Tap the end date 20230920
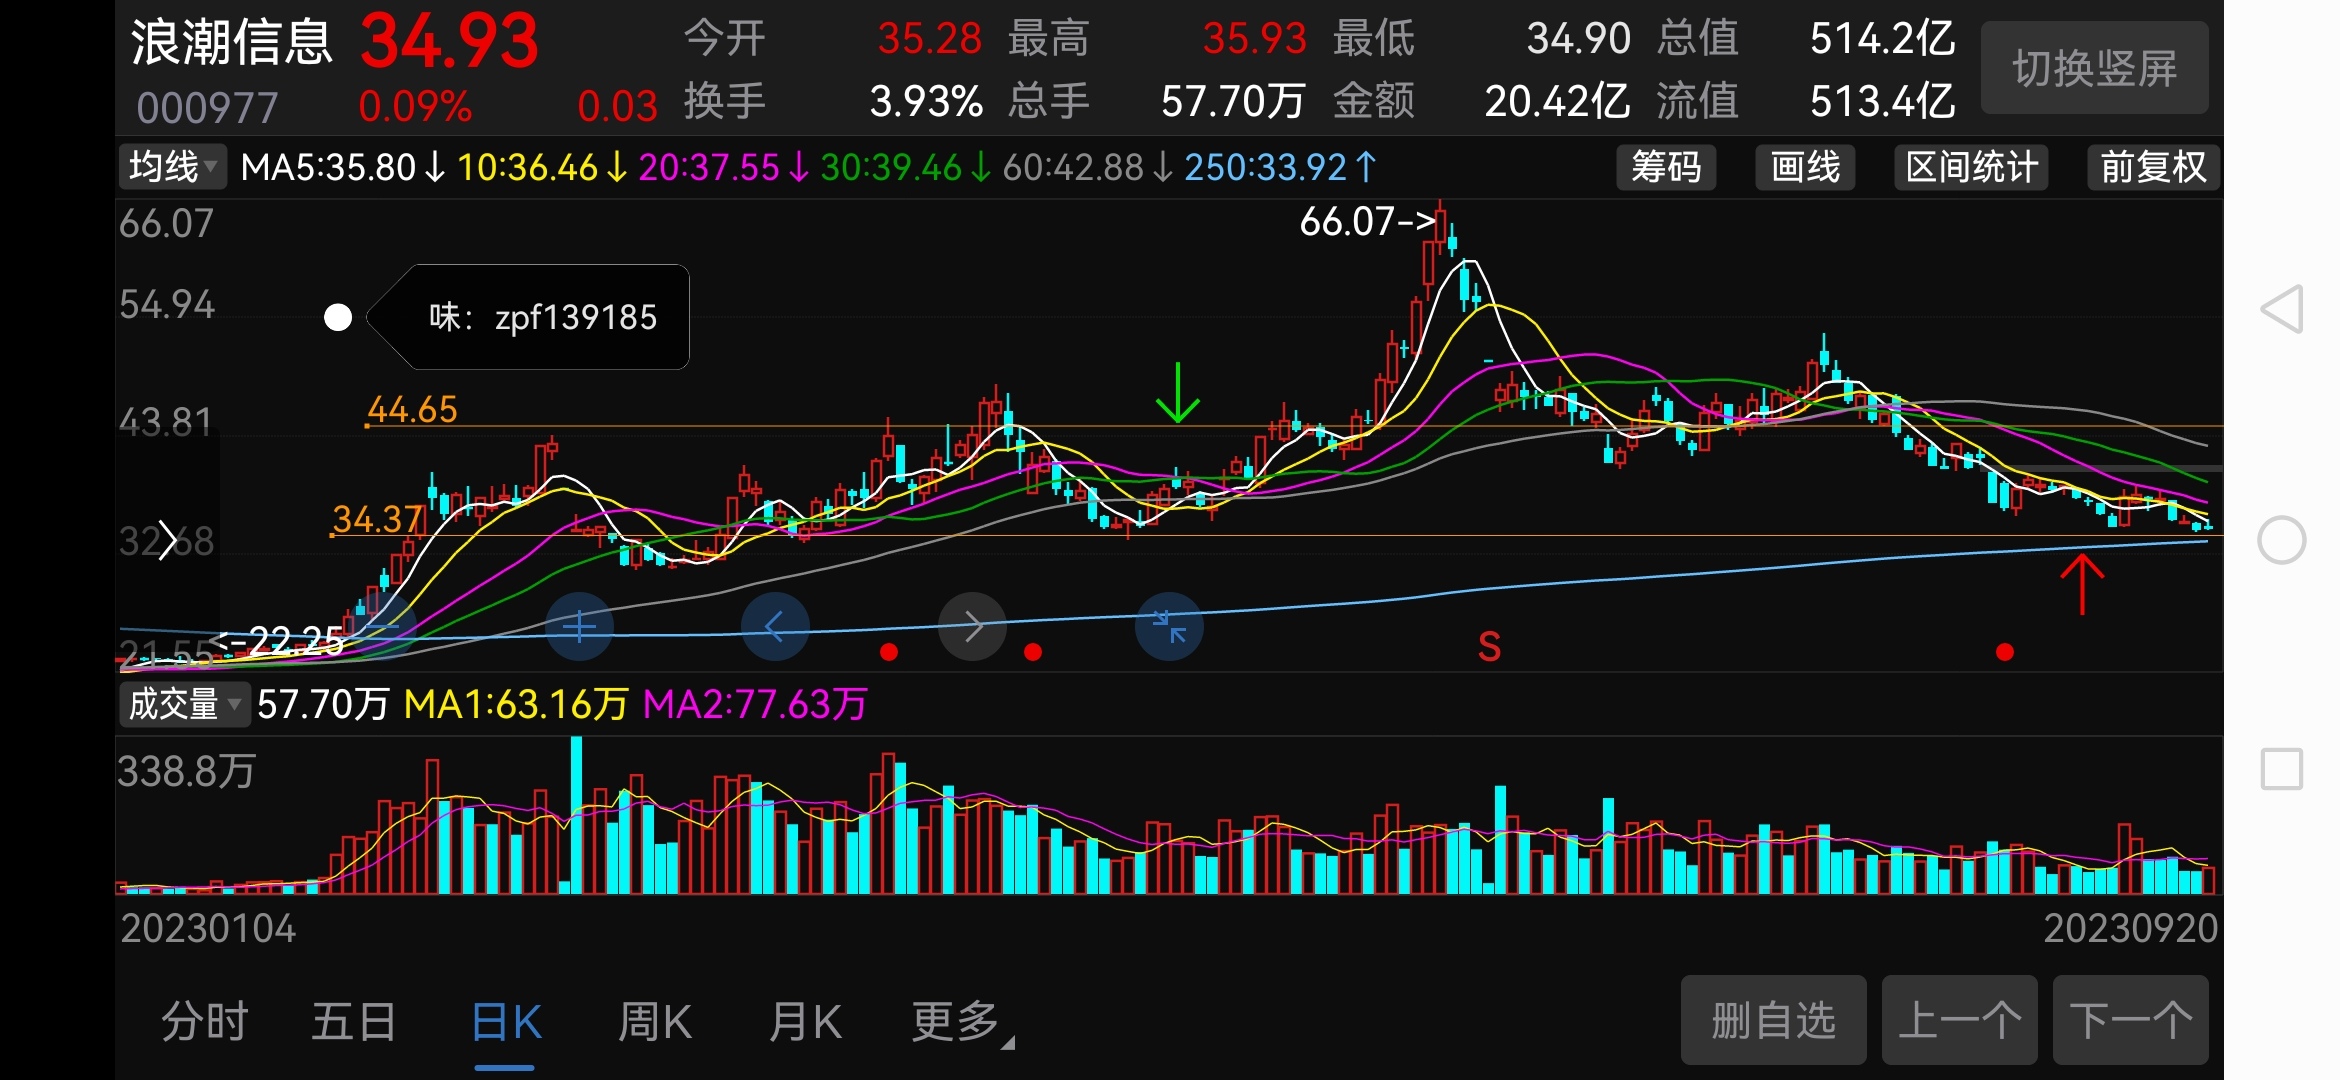The width and height of the screenshot is (2340, 1080). pyautogui.click(x=2130, y=929)
